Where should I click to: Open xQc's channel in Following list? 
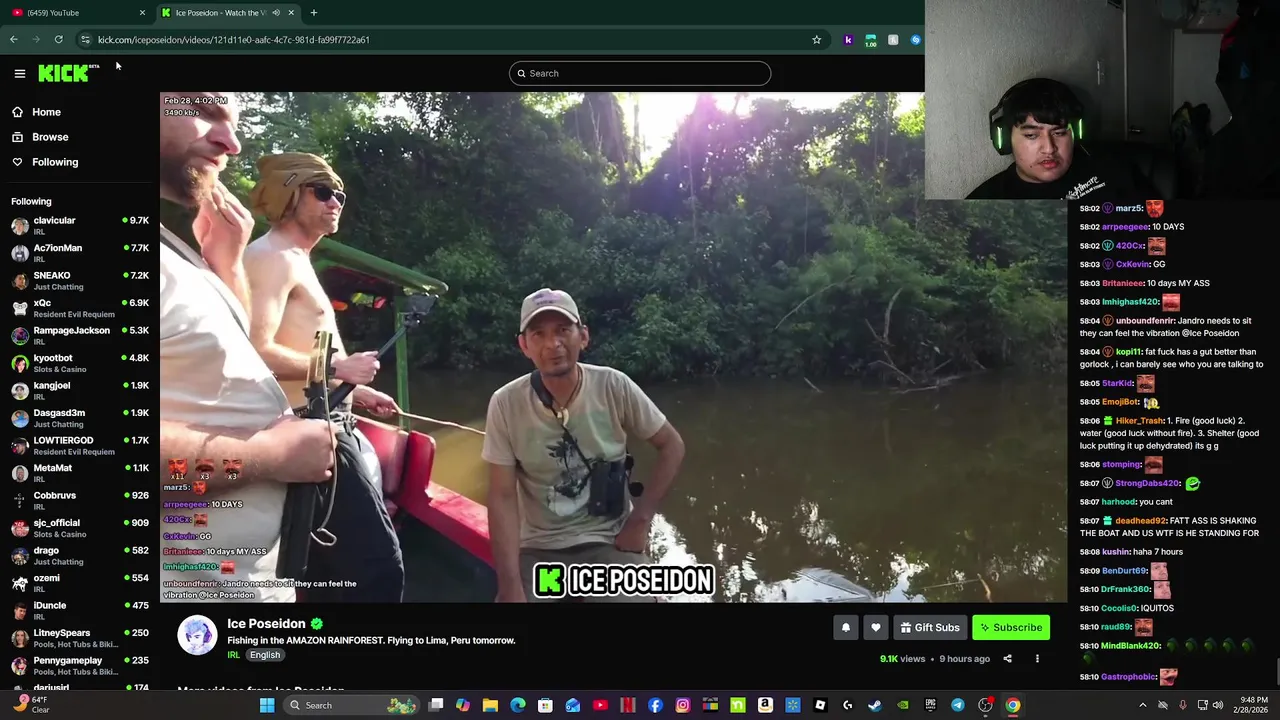[x=80, y=307]
